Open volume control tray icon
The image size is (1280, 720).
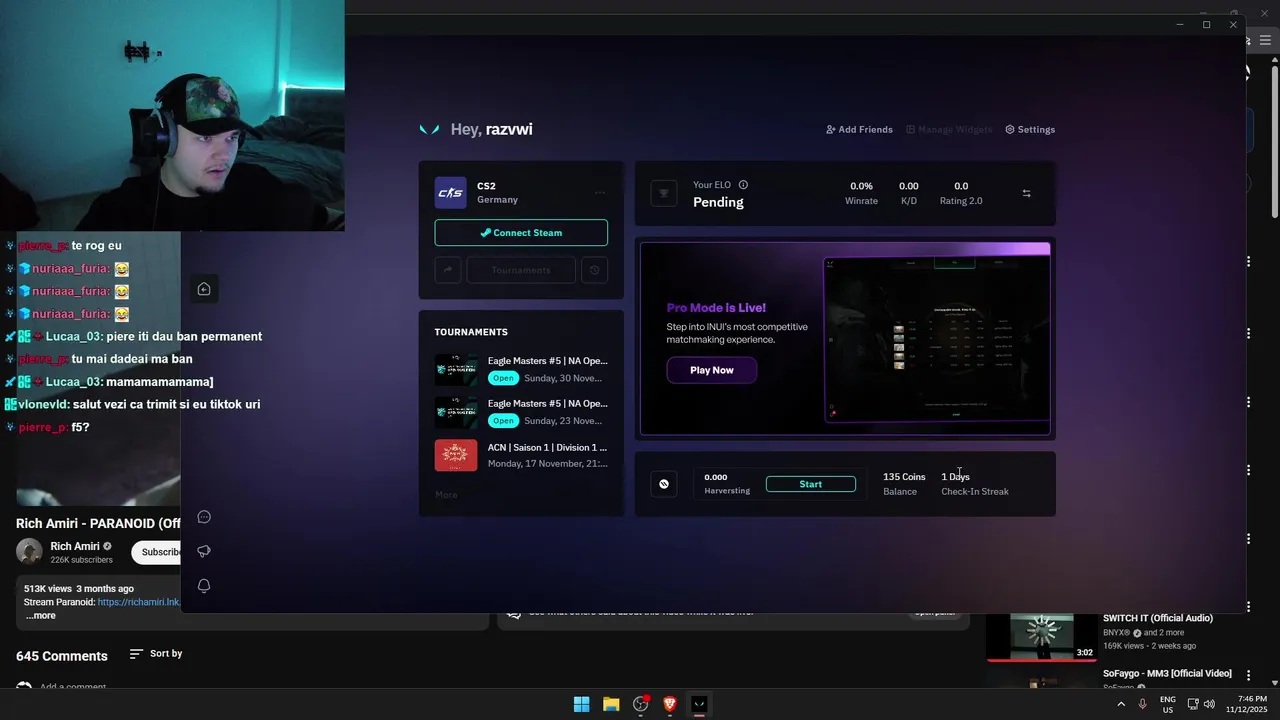pyautogui.click(x=1209, y=704)
